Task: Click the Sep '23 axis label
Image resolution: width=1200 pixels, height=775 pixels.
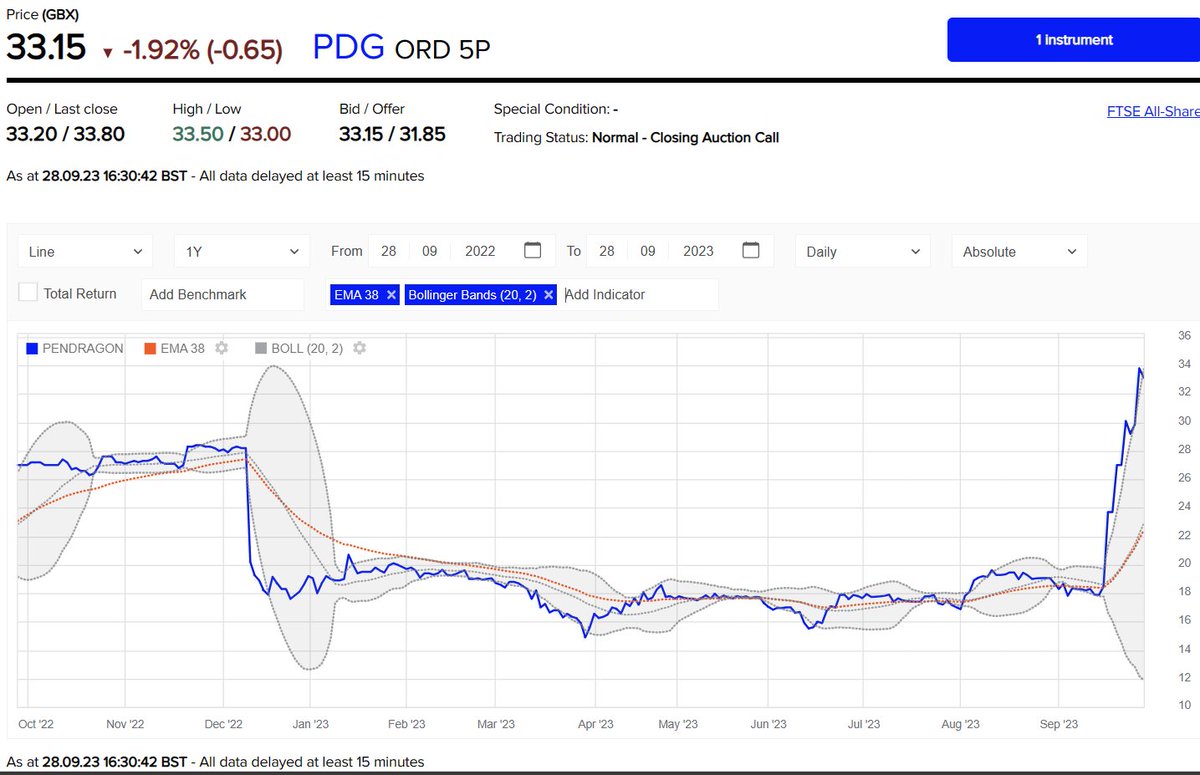Action: point(1059,723)
